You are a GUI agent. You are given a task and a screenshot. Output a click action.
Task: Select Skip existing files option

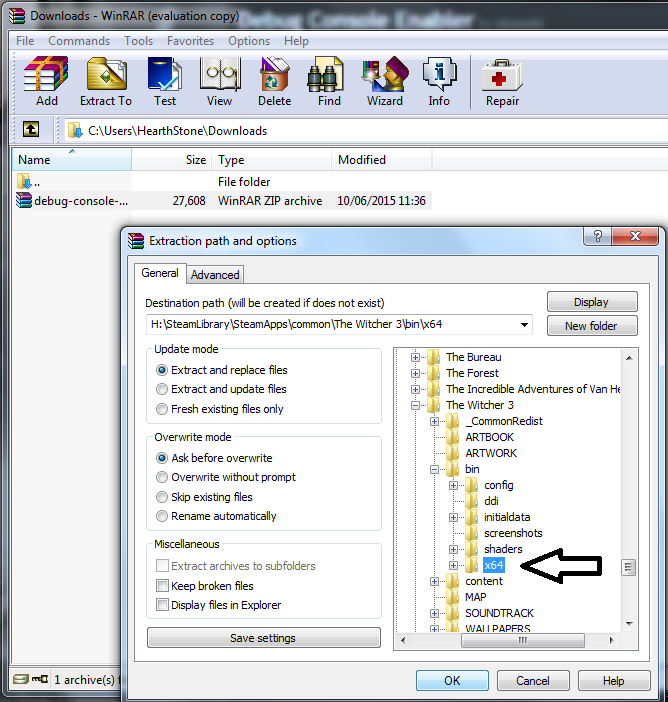[x=162, y=497]
